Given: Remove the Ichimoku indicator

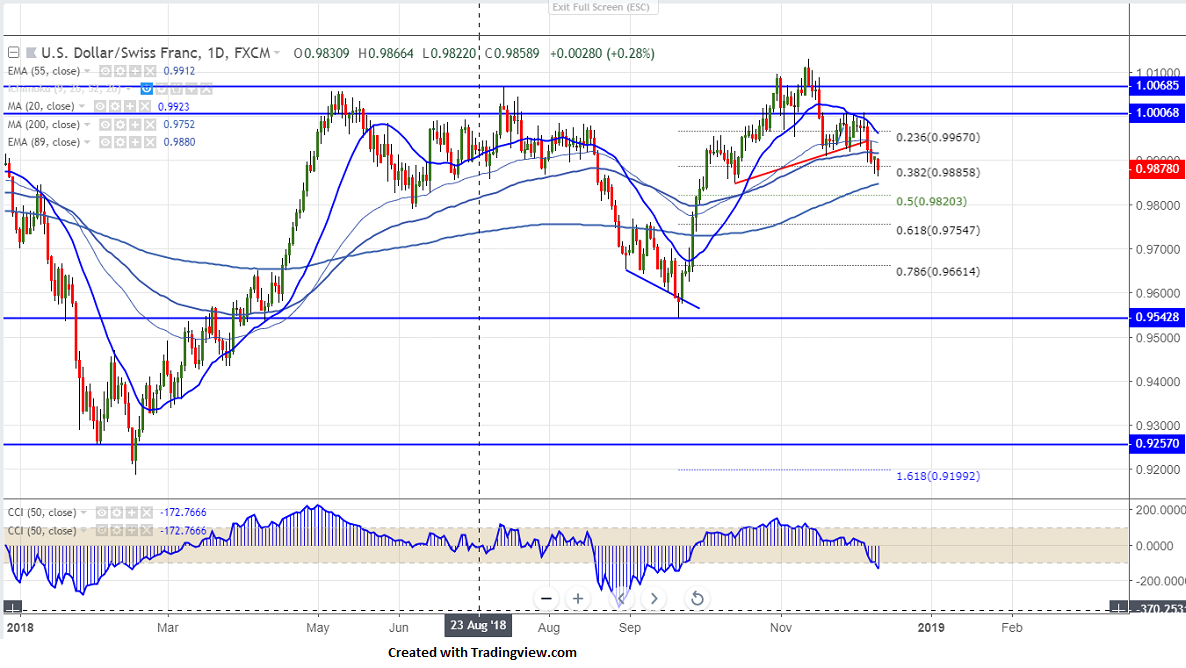Looking at the screenshot, I should 206,89.
